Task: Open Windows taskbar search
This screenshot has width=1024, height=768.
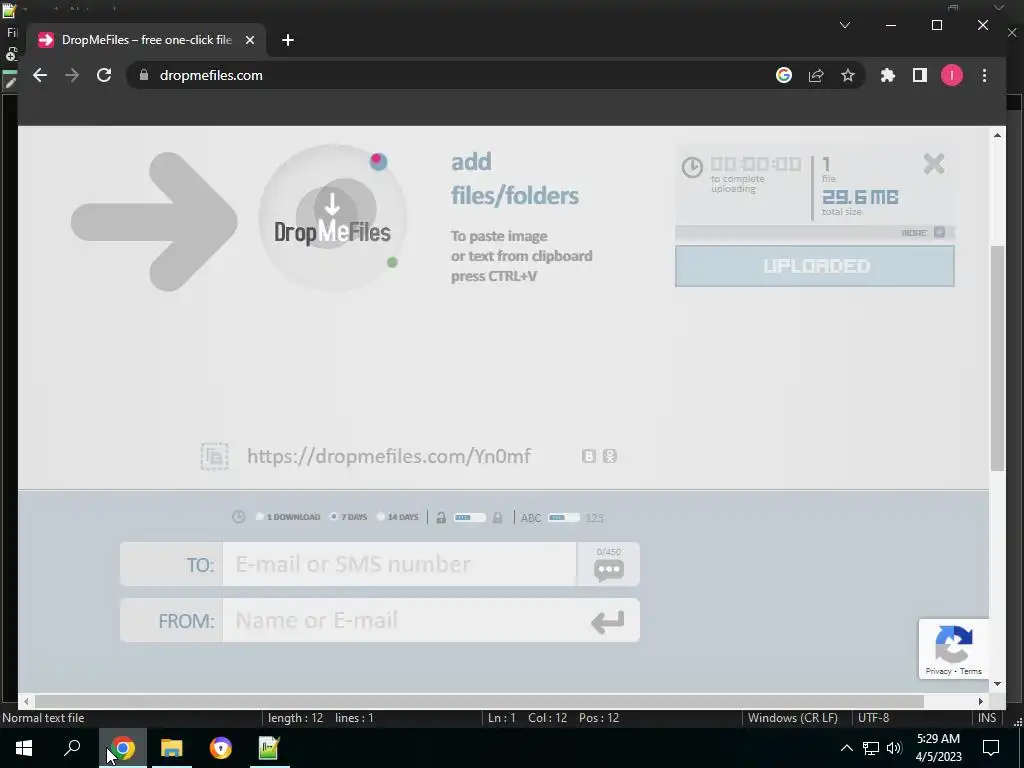Action: (x=72, y=748)
